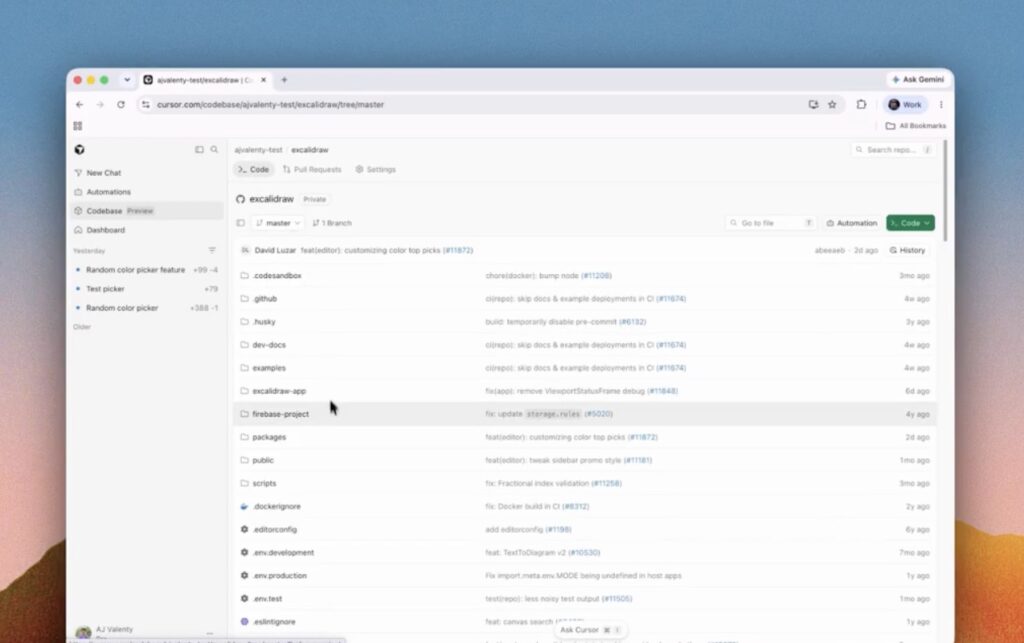
Task: Open Work profile menu
Action: point(904,104)
